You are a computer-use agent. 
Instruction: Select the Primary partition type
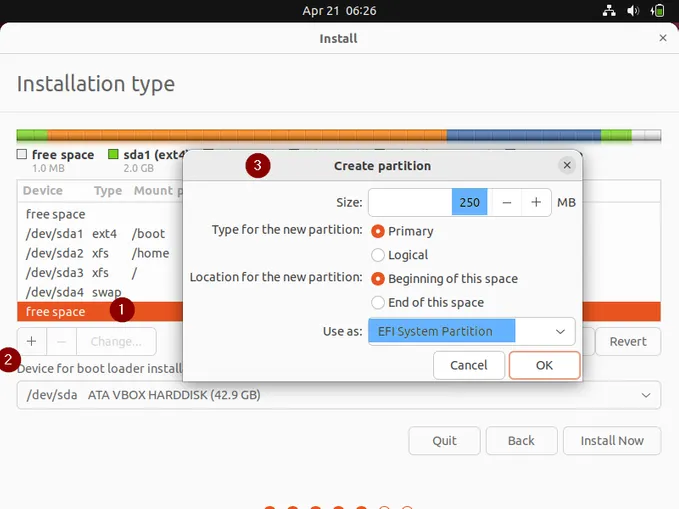[x=378, y=231]
